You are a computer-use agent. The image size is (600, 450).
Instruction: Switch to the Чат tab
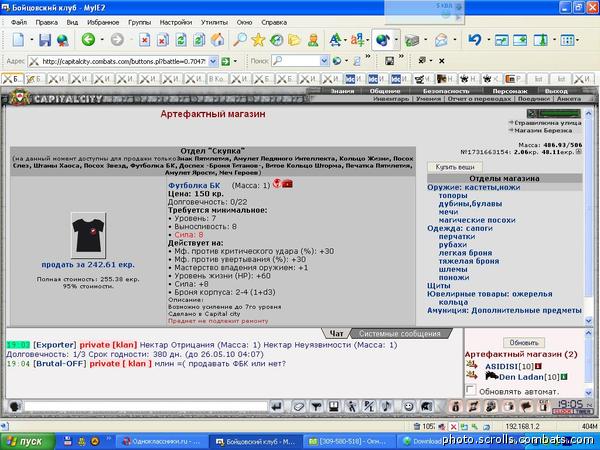[x=336, y=334]
